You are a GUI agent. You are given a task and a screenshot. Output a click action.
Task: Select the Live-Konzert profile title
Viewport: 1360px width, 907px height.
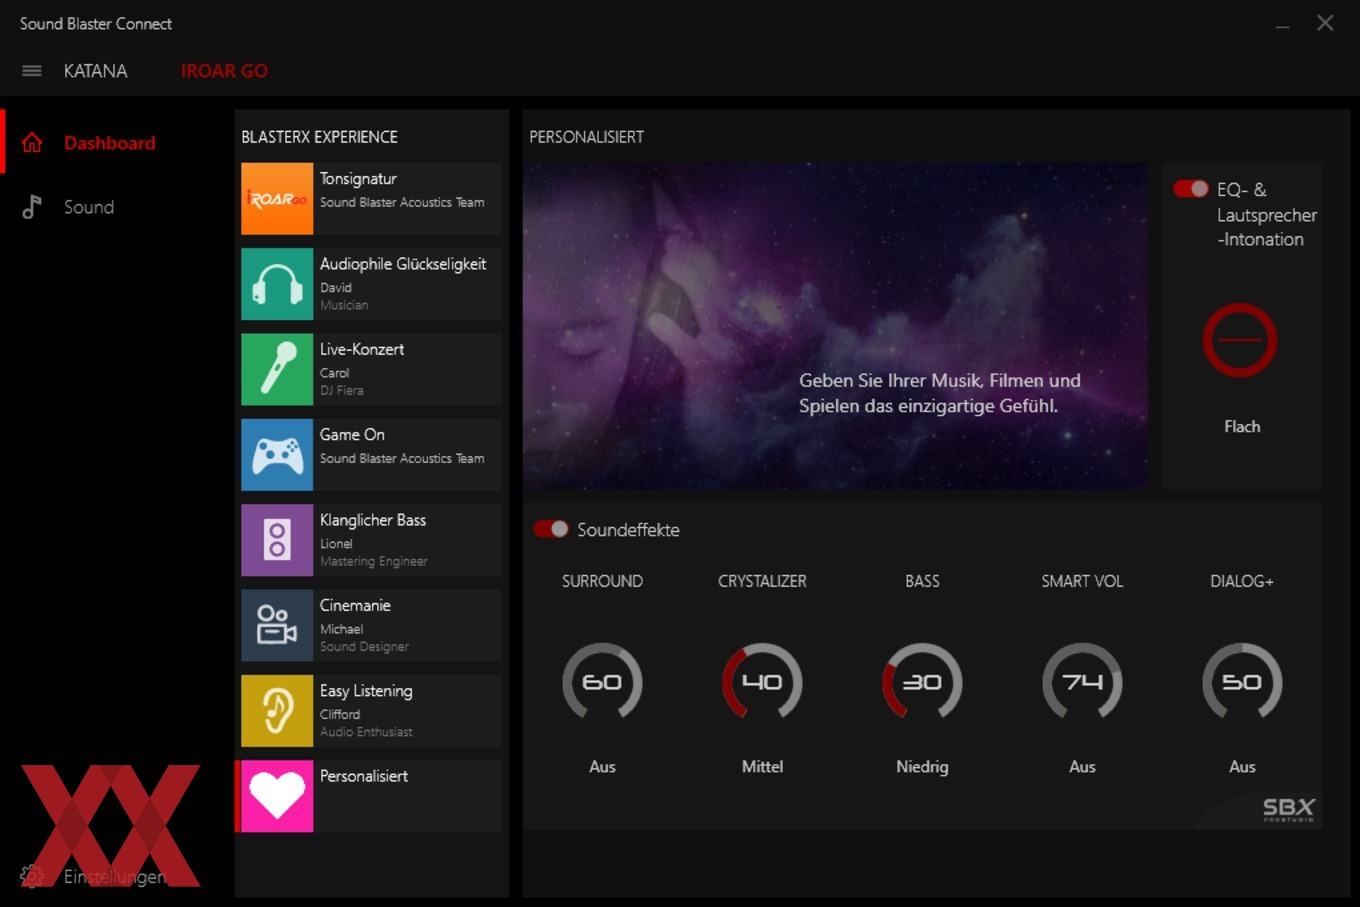[x=362, y=349]
